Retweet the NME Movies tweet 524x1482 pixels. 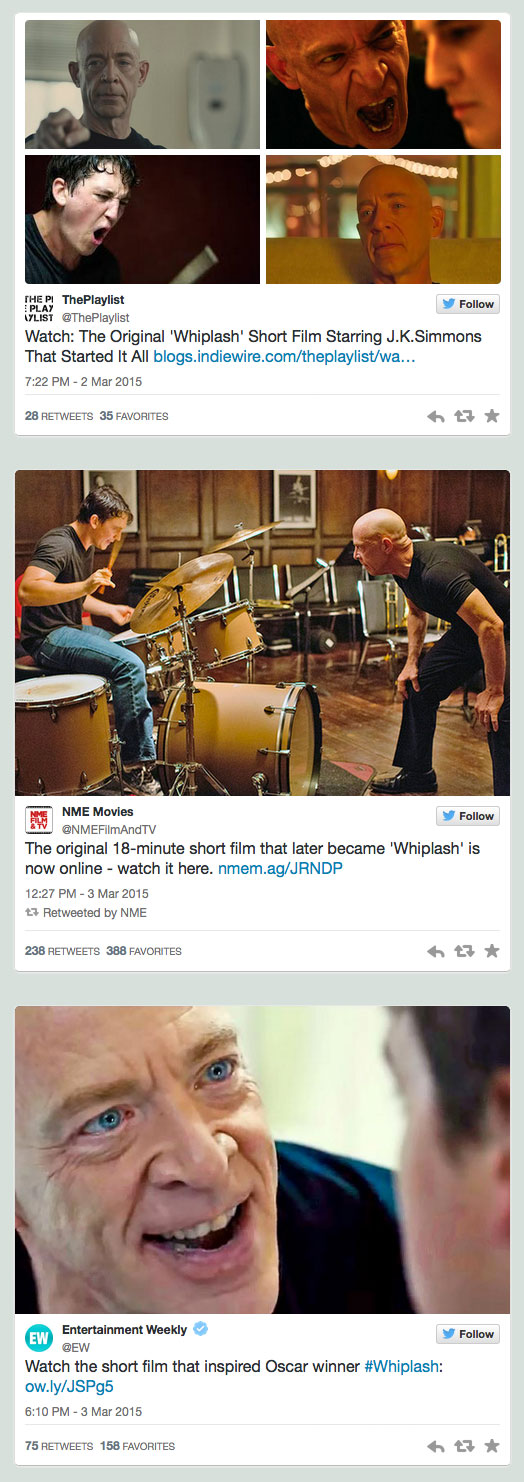464,951
